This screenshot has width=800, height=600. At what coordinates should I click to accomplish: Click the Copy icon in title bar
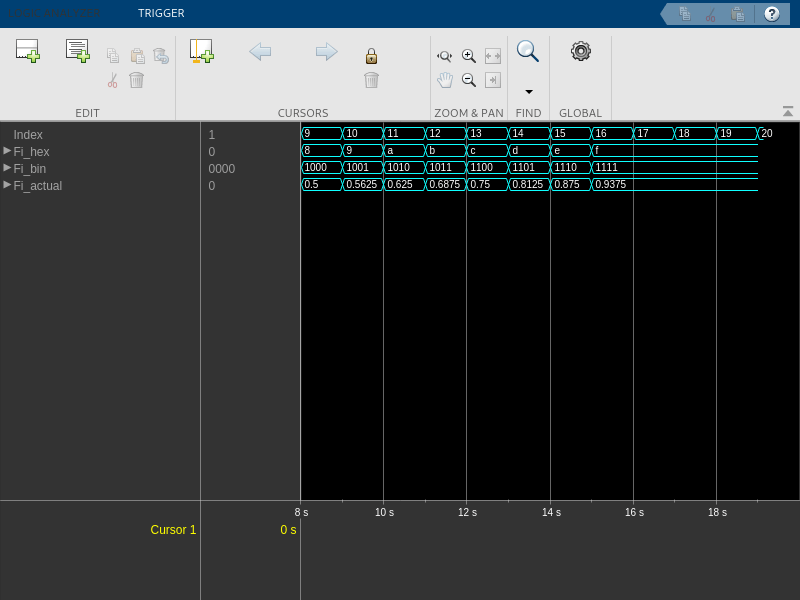click(685, 14)
